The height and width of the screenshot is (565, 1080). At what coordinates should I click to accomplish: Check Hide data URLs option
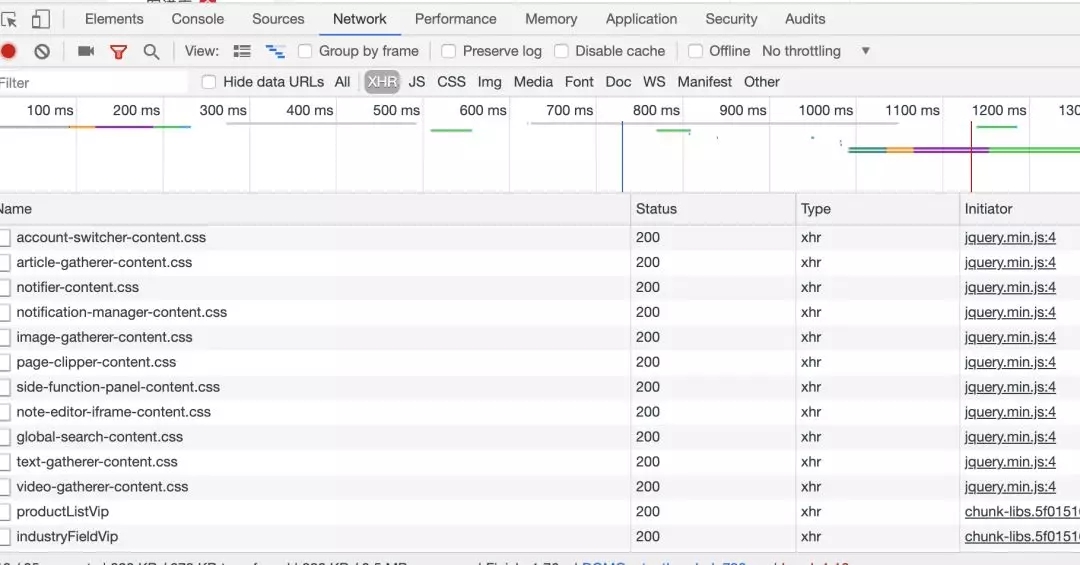pyautogui.click(x=209, y=82)
